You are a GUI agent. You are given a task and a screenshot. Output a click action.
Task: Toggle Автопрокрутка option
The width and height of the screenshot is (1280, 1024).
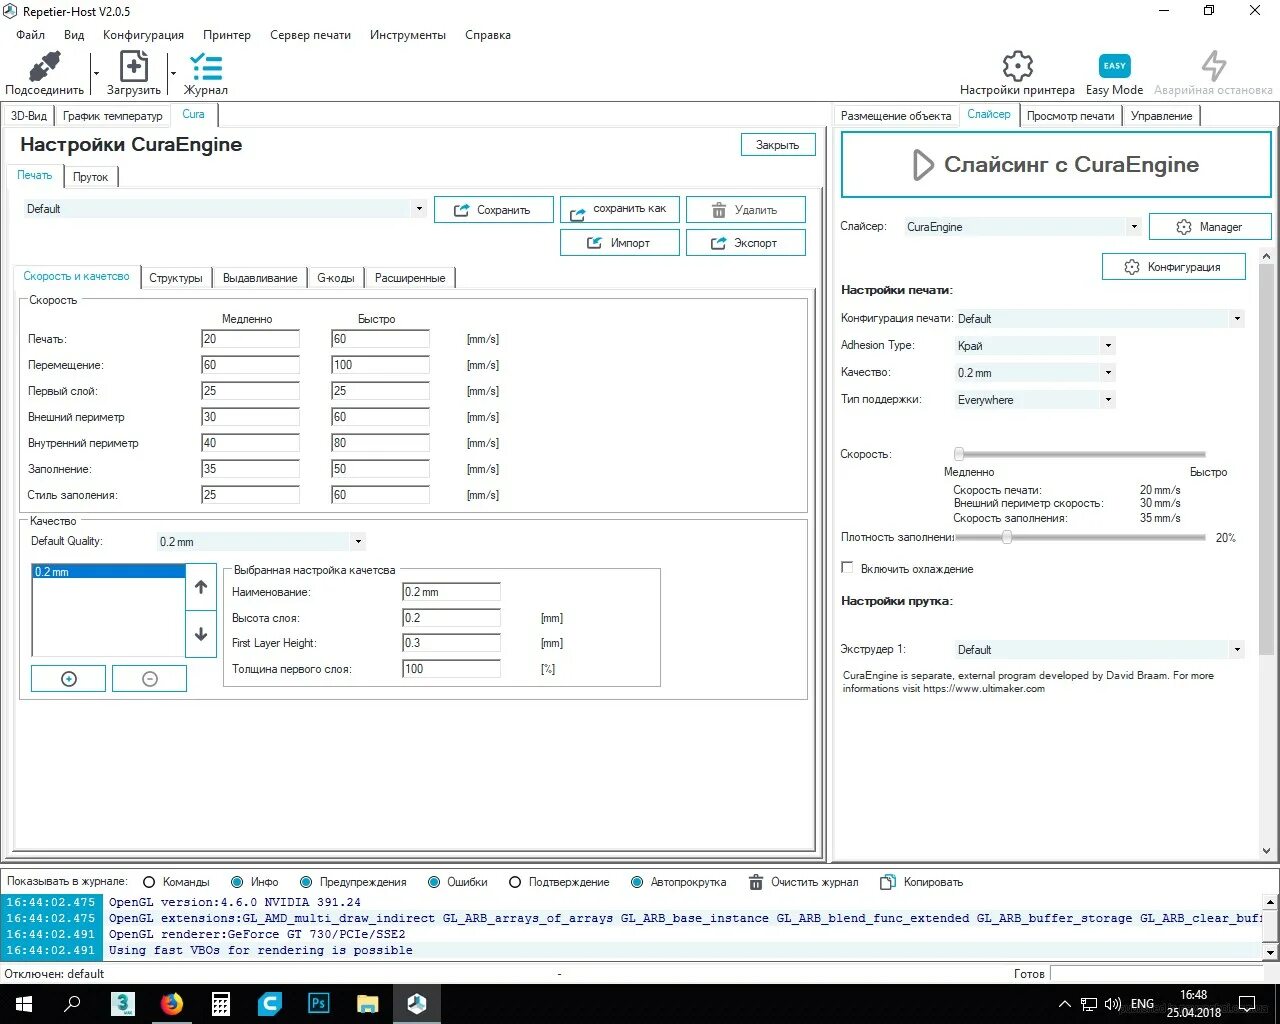637,882
